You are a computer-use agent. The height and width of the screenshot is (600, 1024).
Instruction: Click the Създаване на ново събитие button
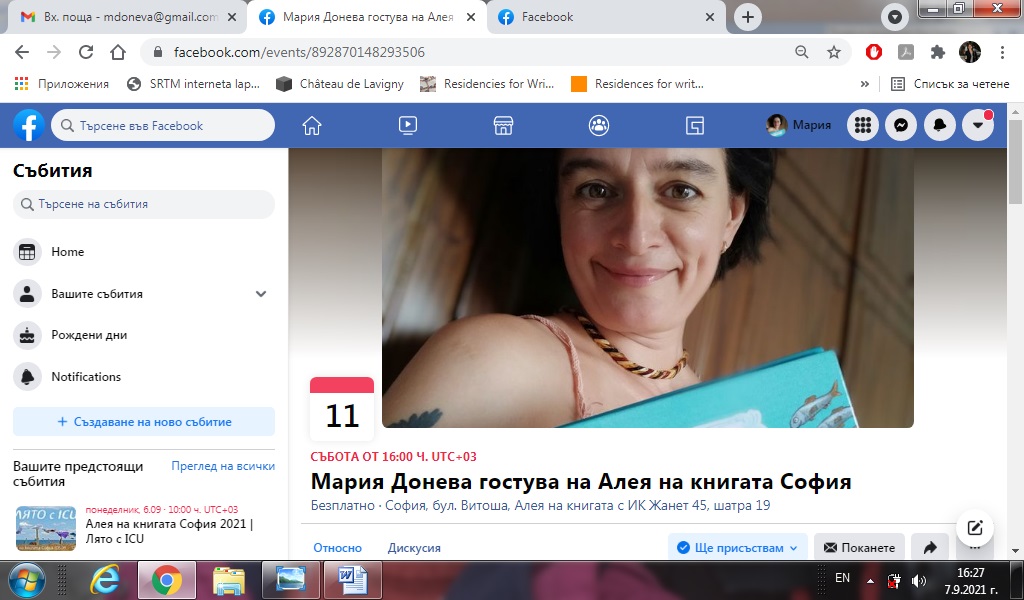pos(144,421)
